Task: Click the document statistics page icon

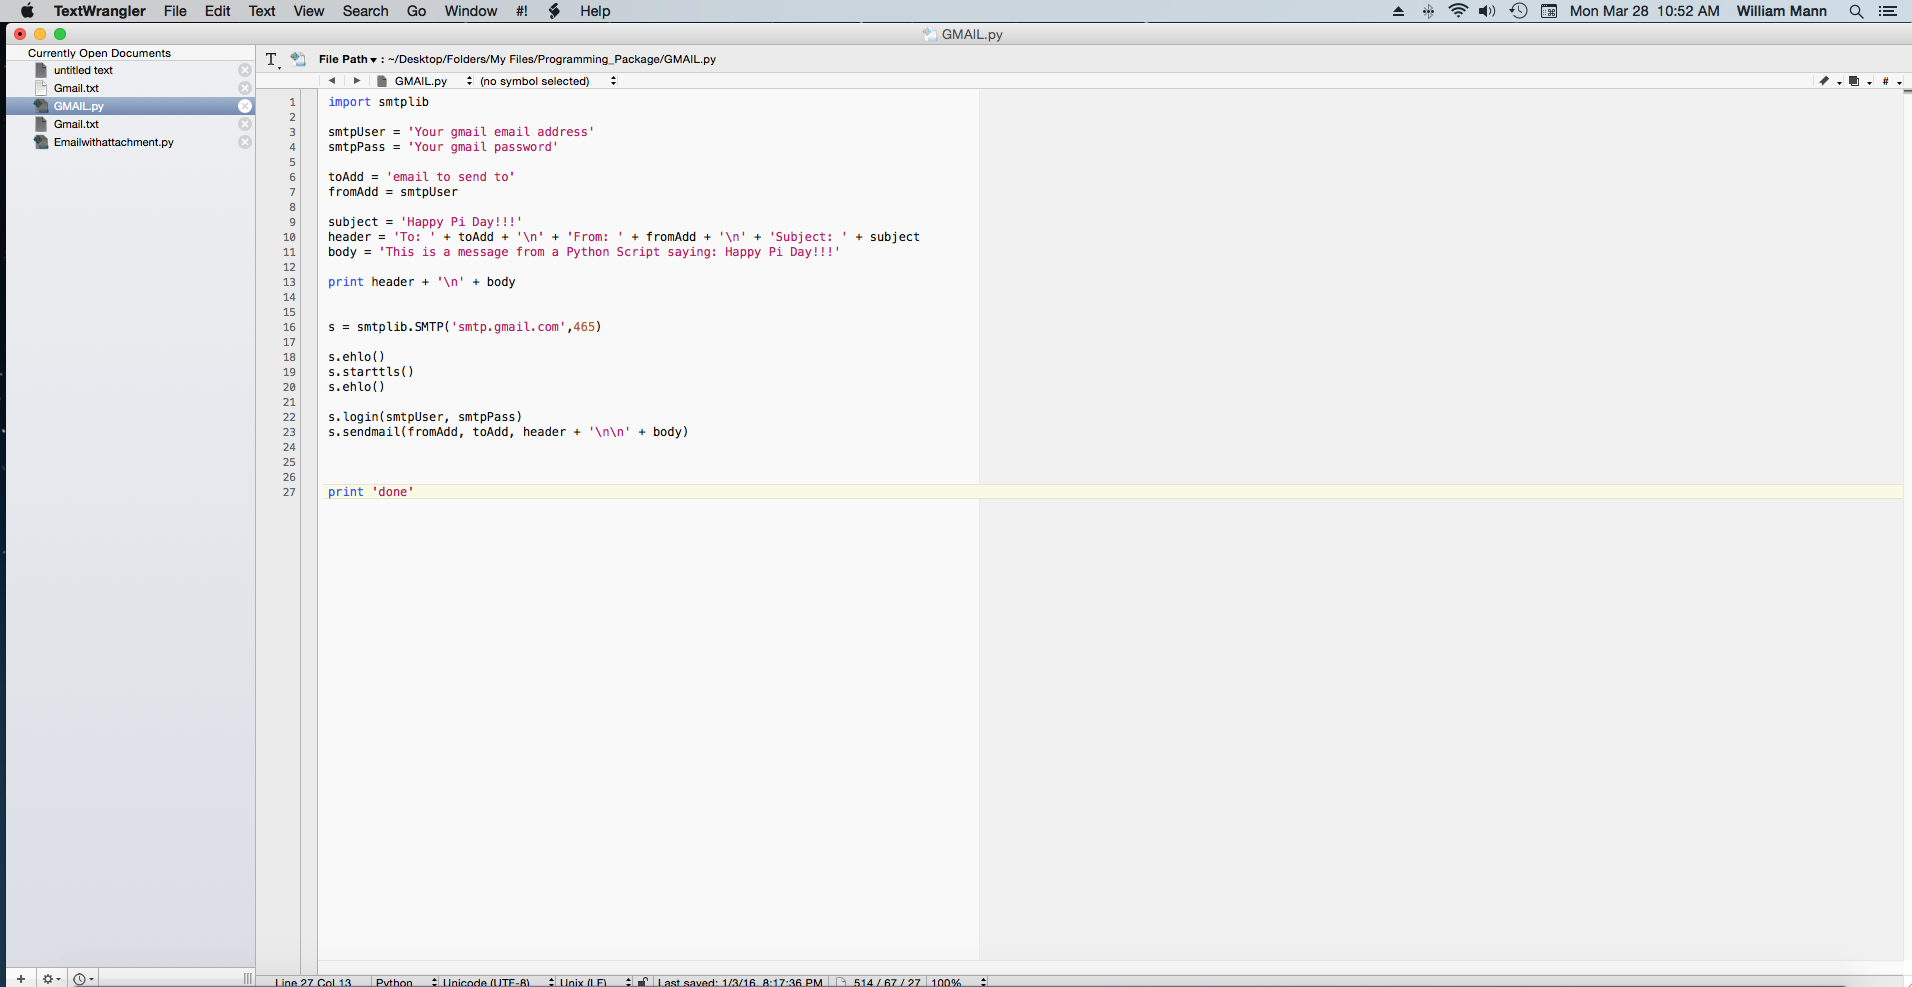Action: pyautogui.click(x=841, y=982)
